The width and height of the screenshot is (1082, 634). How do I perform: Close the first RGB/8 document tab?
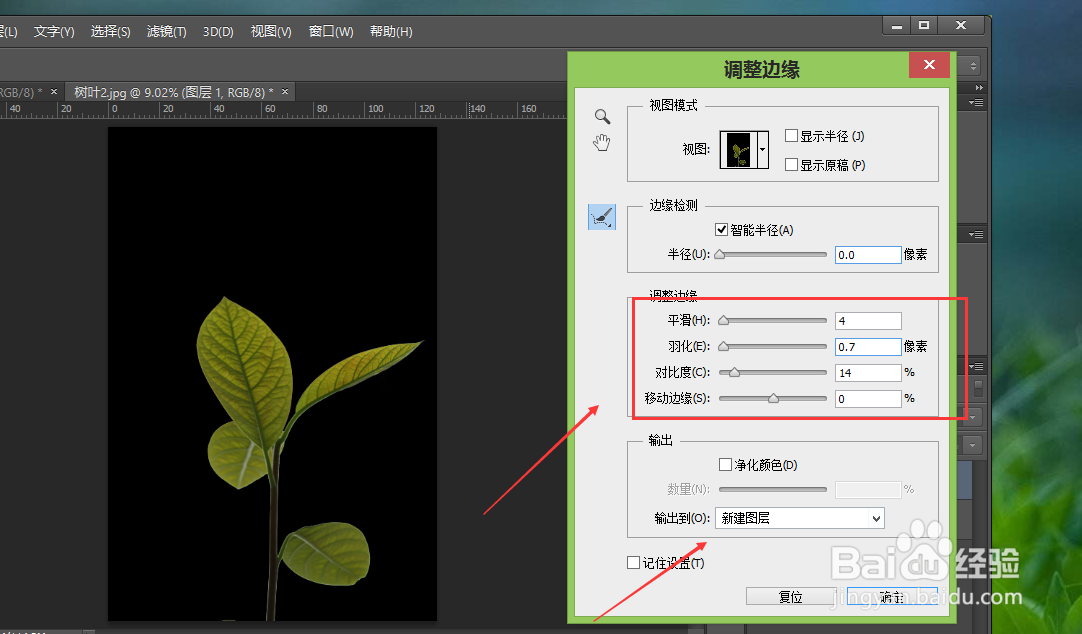point(54,91)
